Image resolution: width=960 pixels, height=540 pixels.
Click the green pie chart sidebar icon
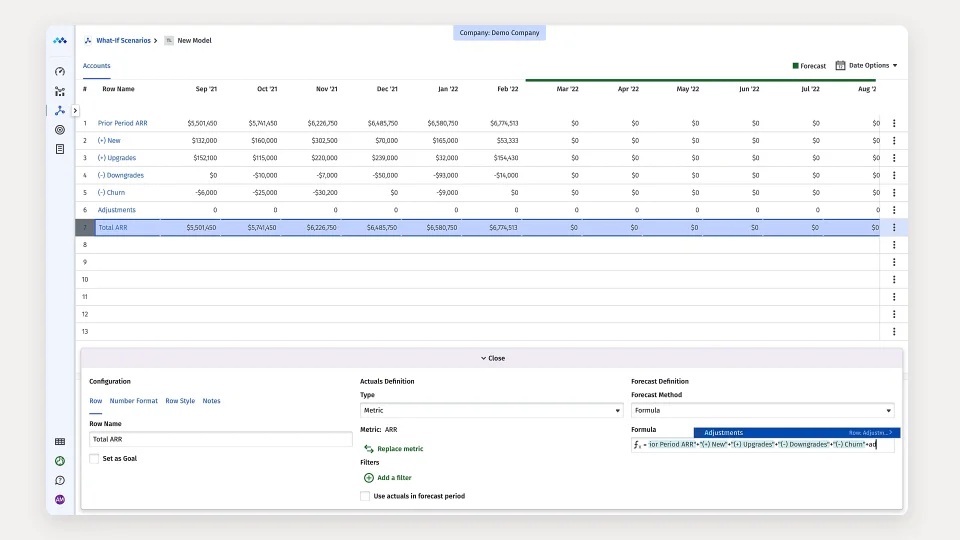(x=60, y=461)
